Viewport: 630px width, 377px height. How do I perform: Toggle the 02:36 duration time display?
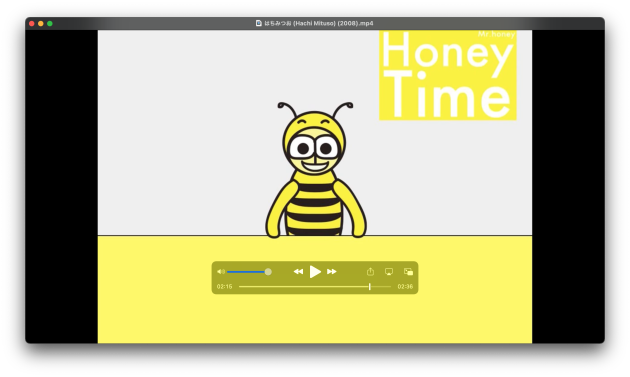[x=405, y=287]
